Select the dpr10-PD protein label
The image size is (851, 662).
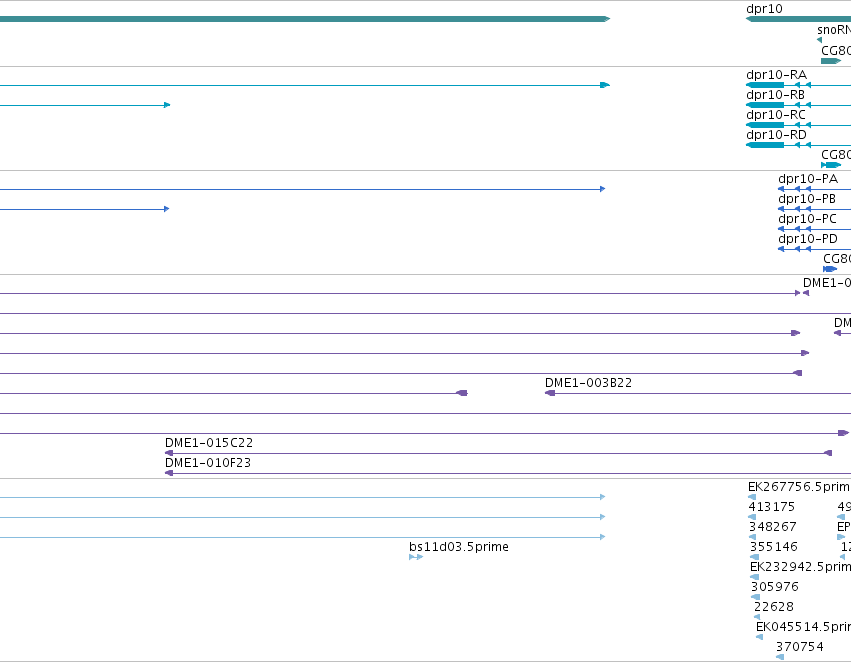click(x=808, y=239)
